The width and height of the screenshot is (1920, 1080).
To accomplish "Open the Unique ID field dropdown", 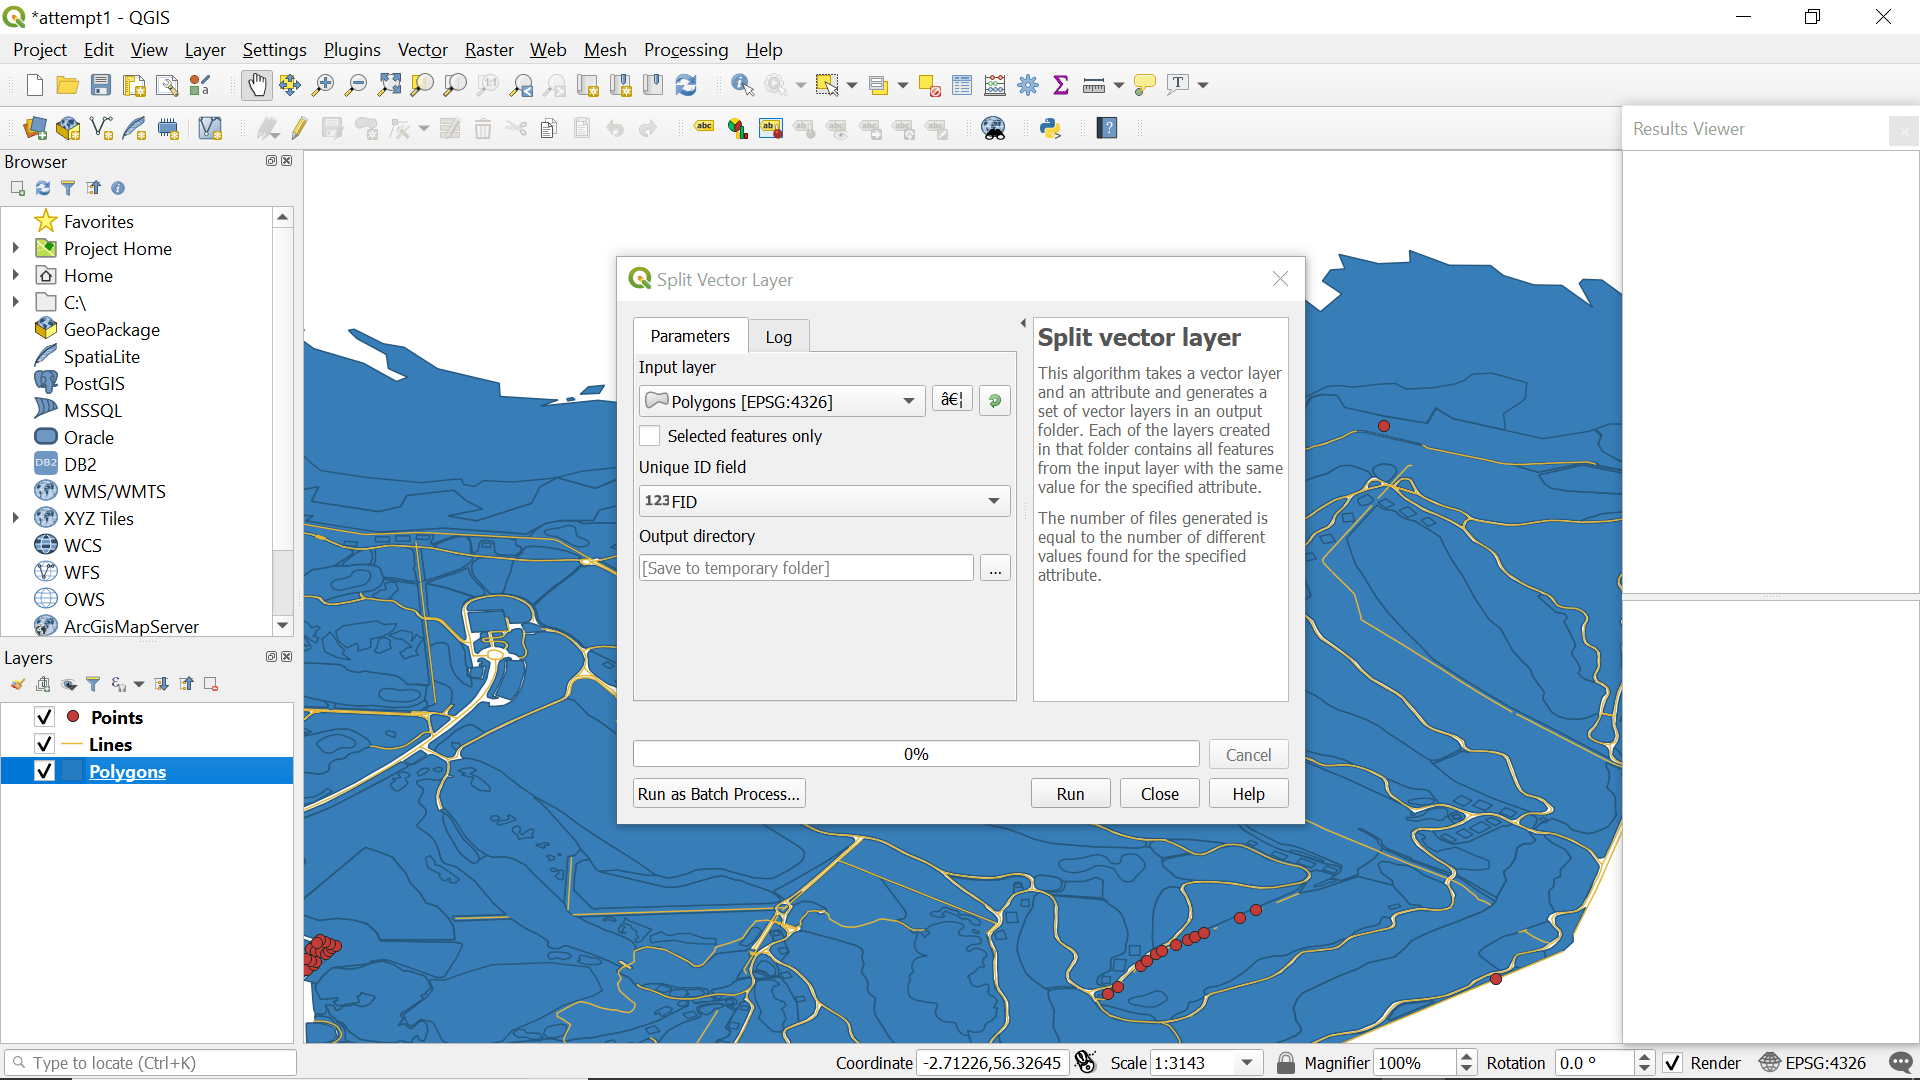I will [x=824, y=501].
